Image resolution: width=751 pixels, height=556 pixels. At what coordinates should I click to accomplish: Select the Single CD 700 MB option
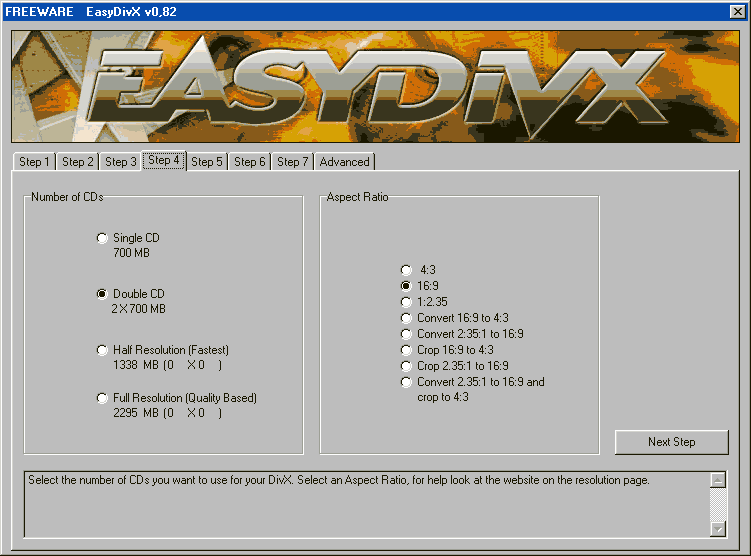pyautogui.click(x=102, y=238)
